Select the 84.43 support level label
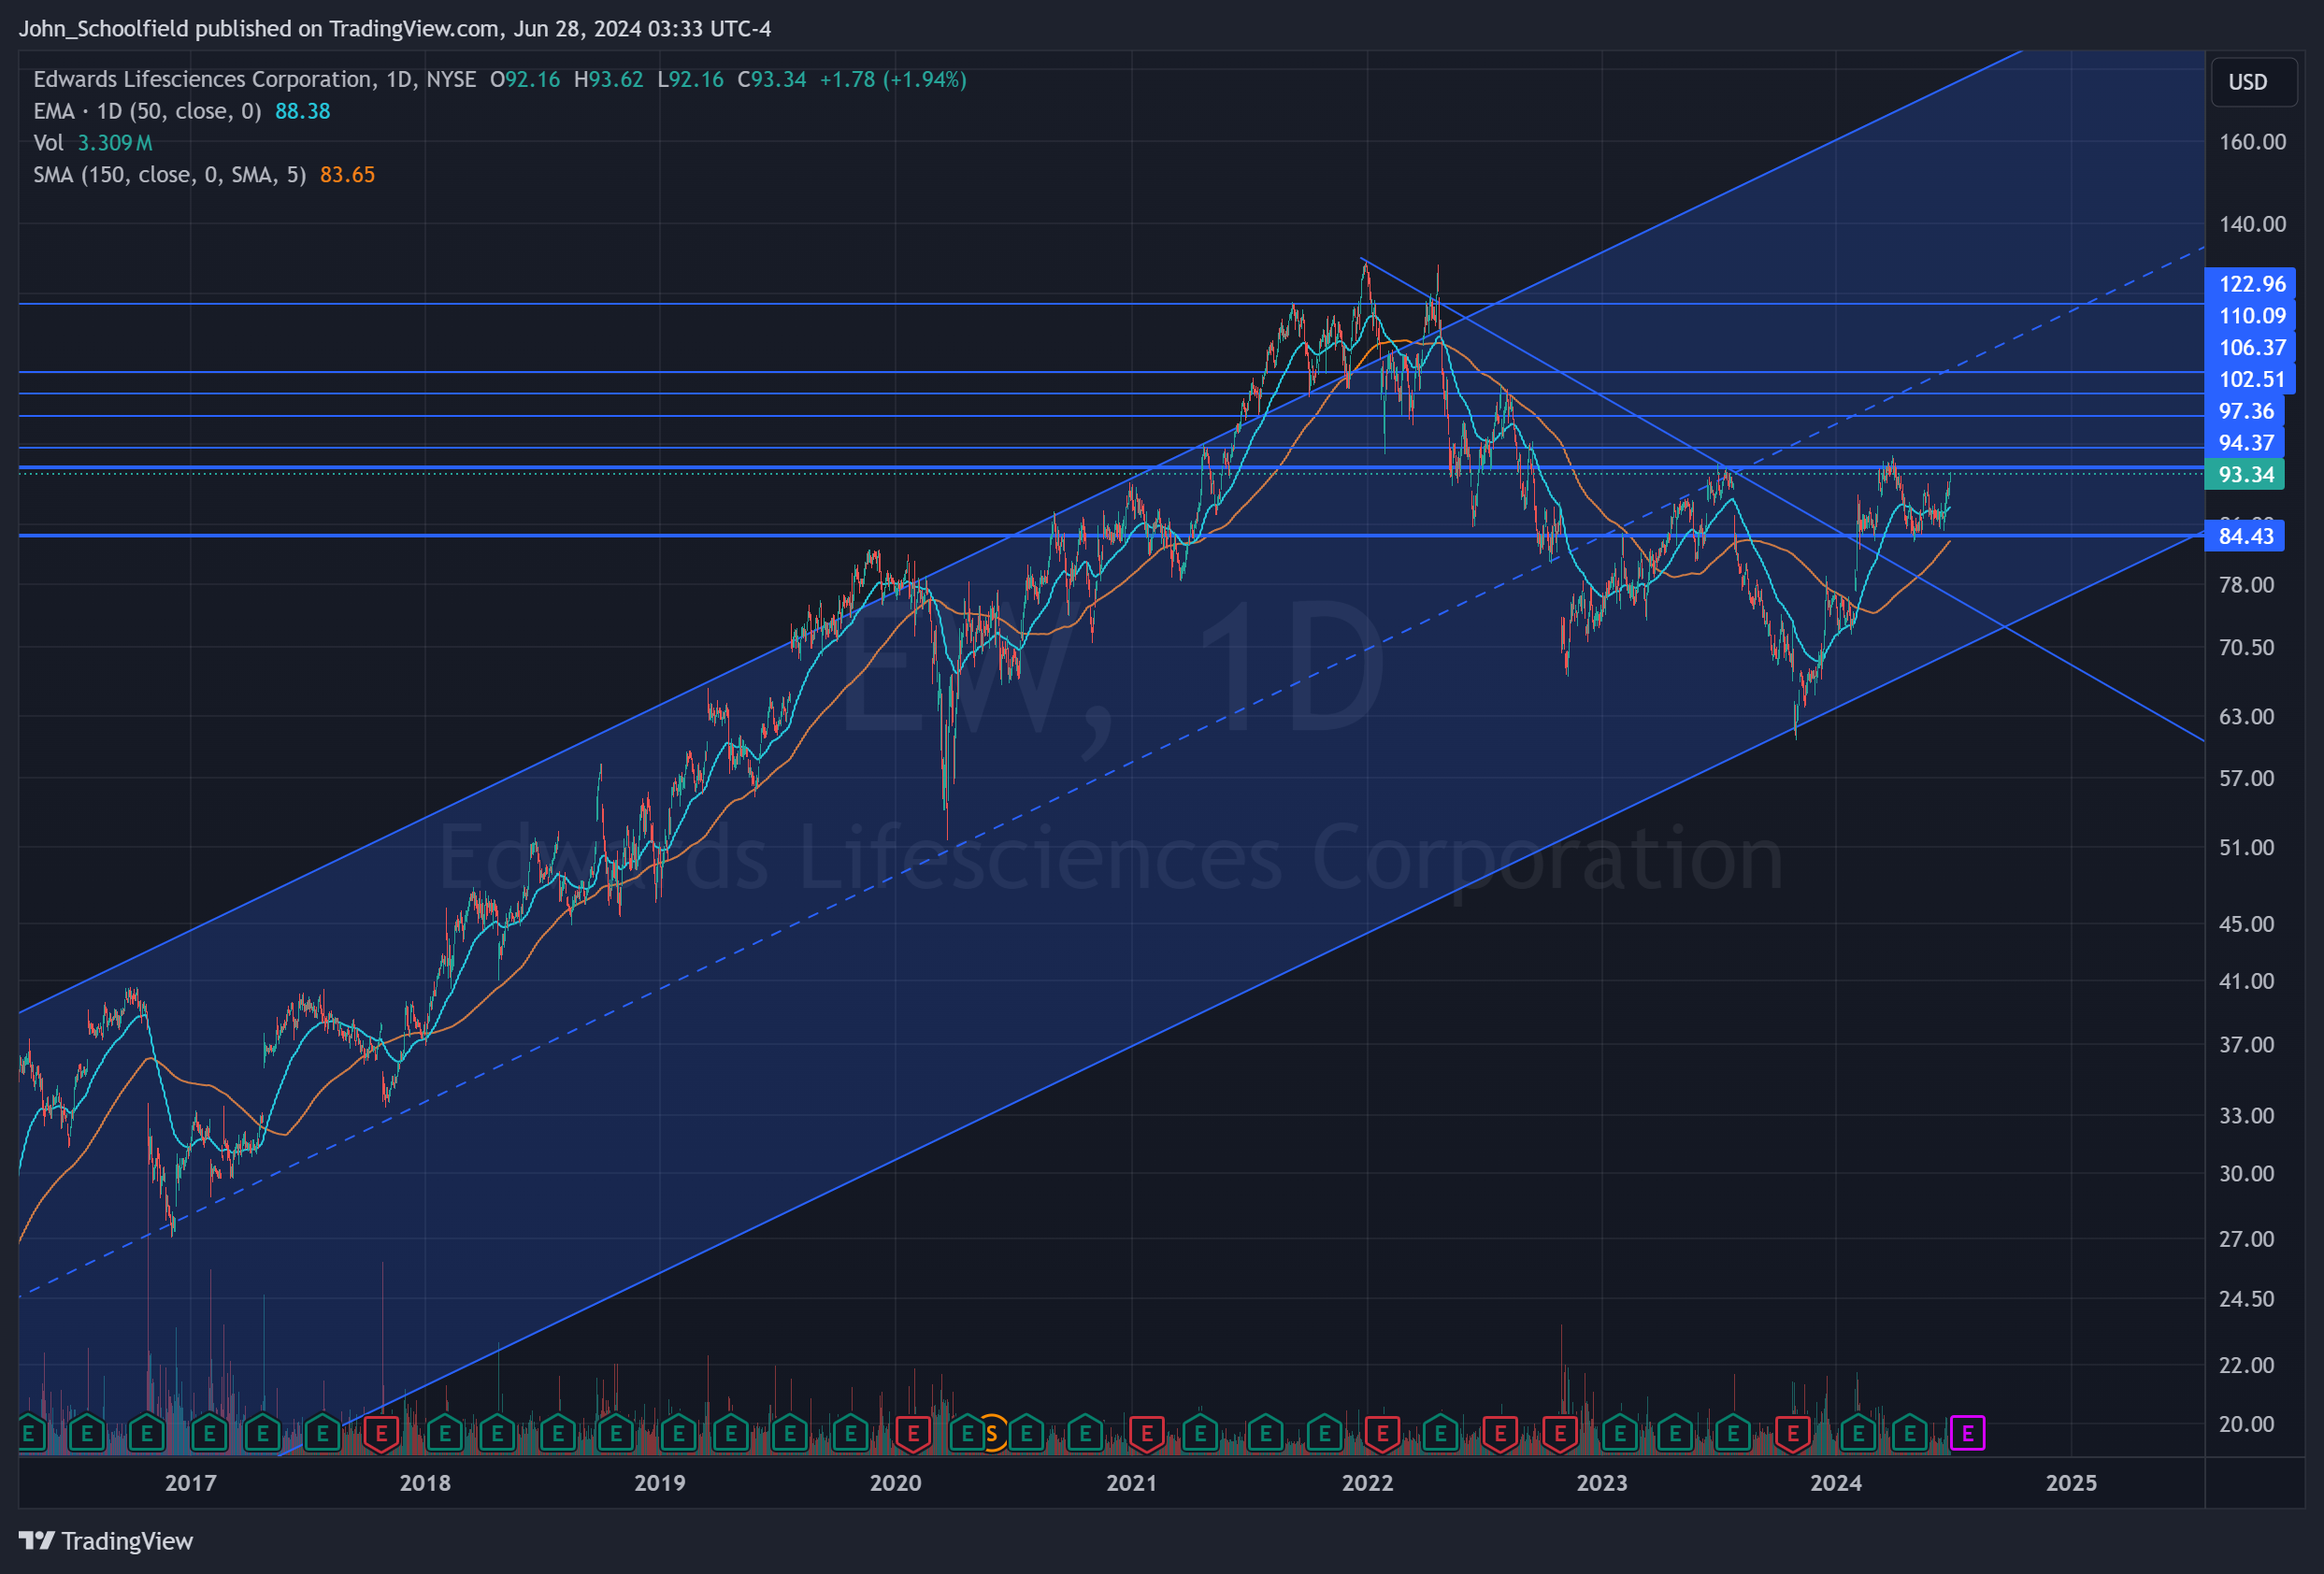This screenshot has height=1574, width=2324. click(x=2245, y=536)
